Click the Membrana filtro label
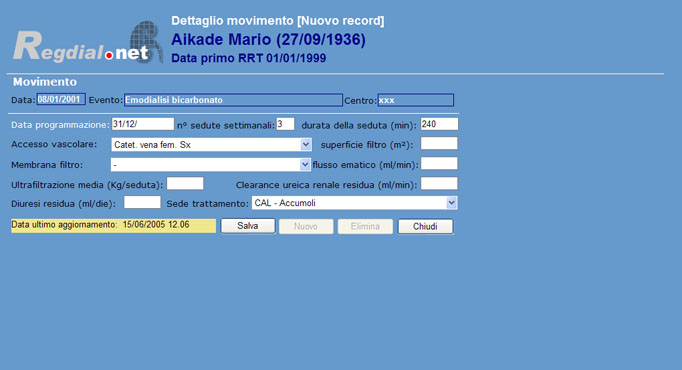The image size is (682, 370). point(47,165)
